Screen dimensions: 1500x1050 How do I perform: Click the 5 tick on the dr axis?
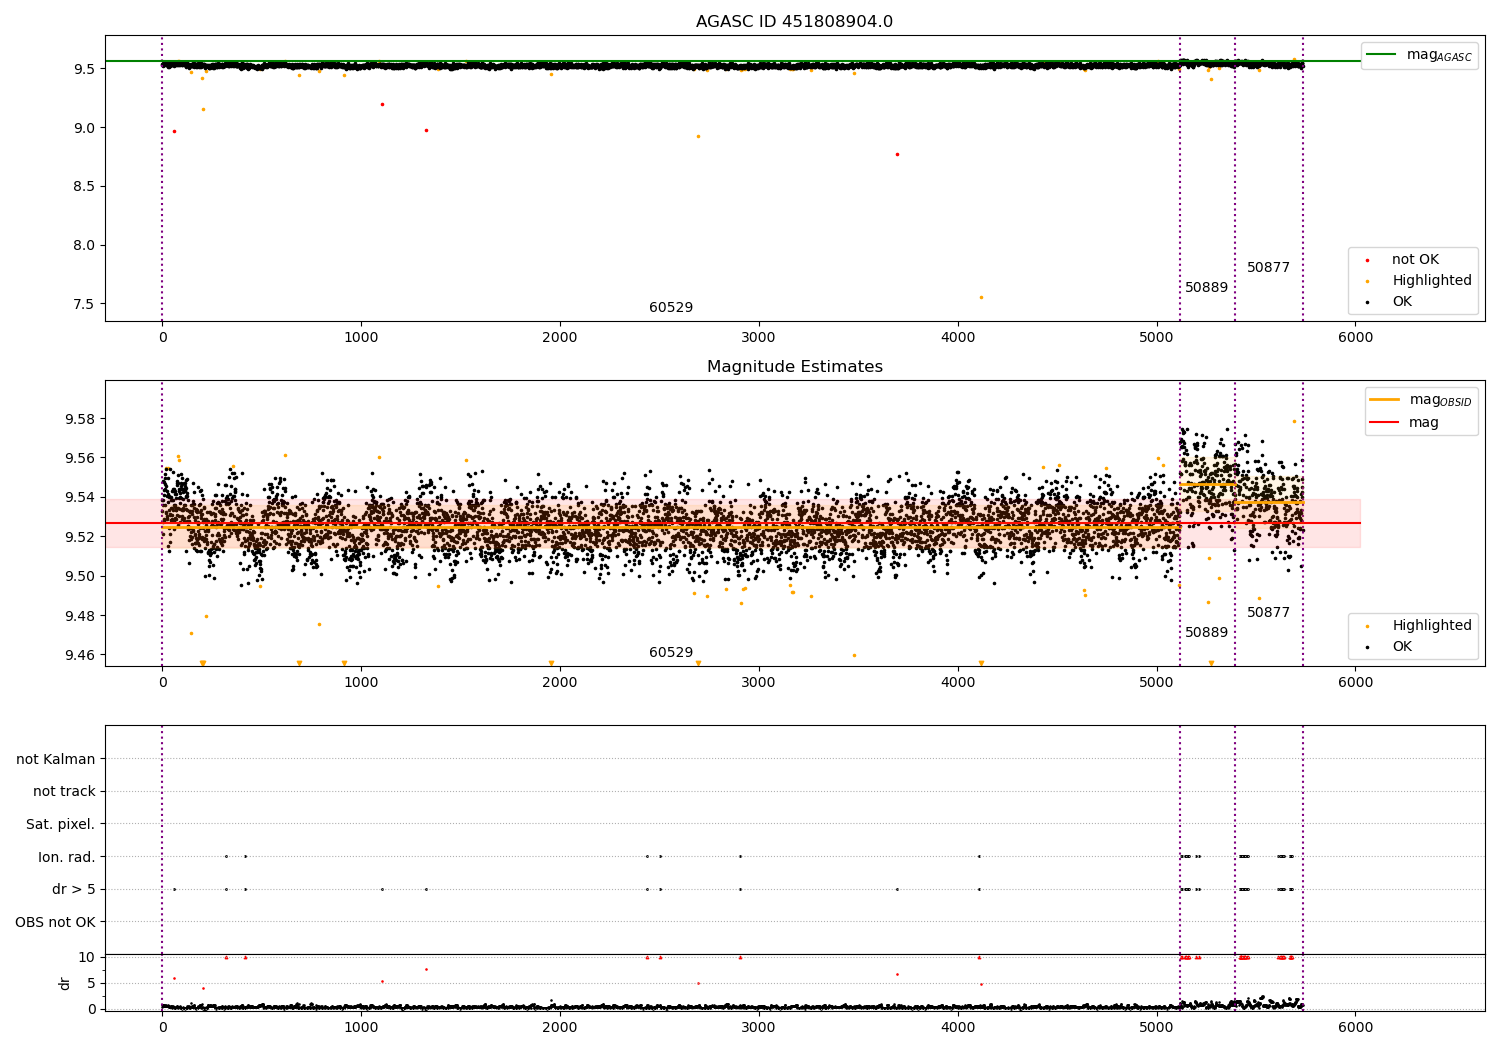[92, 983]
